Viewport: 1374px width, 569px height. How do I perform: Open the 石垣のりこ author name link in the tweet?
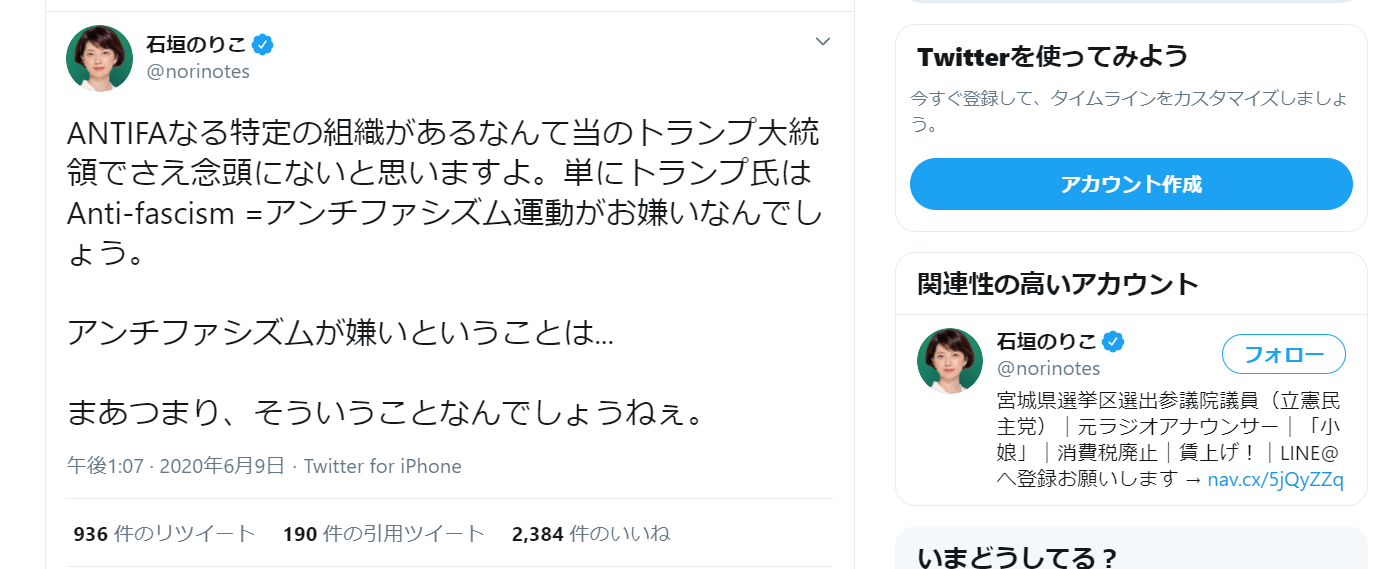pos(196,44)
